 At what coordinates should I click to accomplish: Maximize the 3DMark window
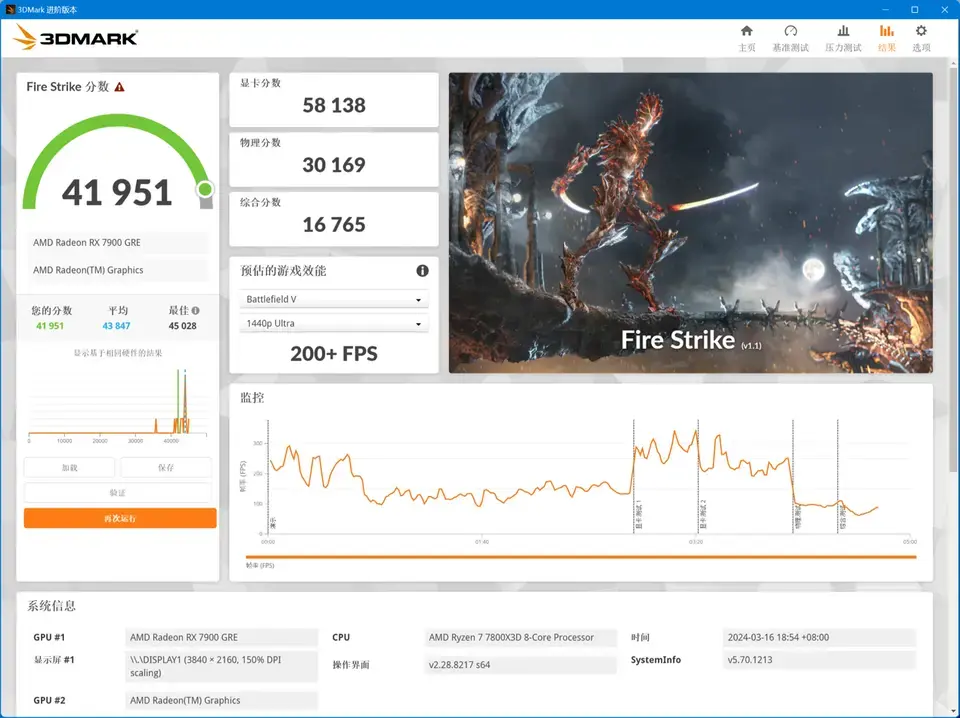[x=915, y=9]
